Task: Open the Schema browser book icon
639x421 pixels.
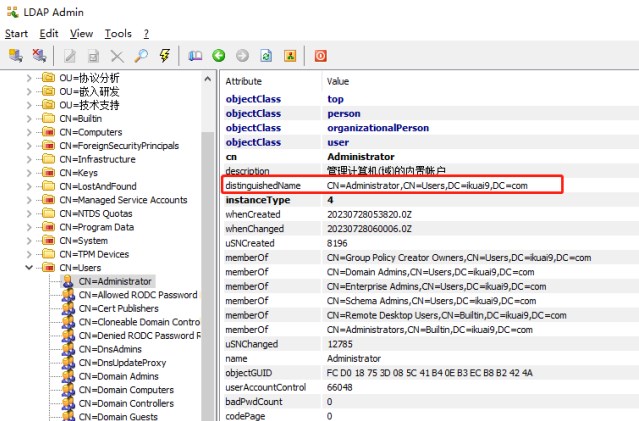Action: pyautogui.click(x=195, y=56)
